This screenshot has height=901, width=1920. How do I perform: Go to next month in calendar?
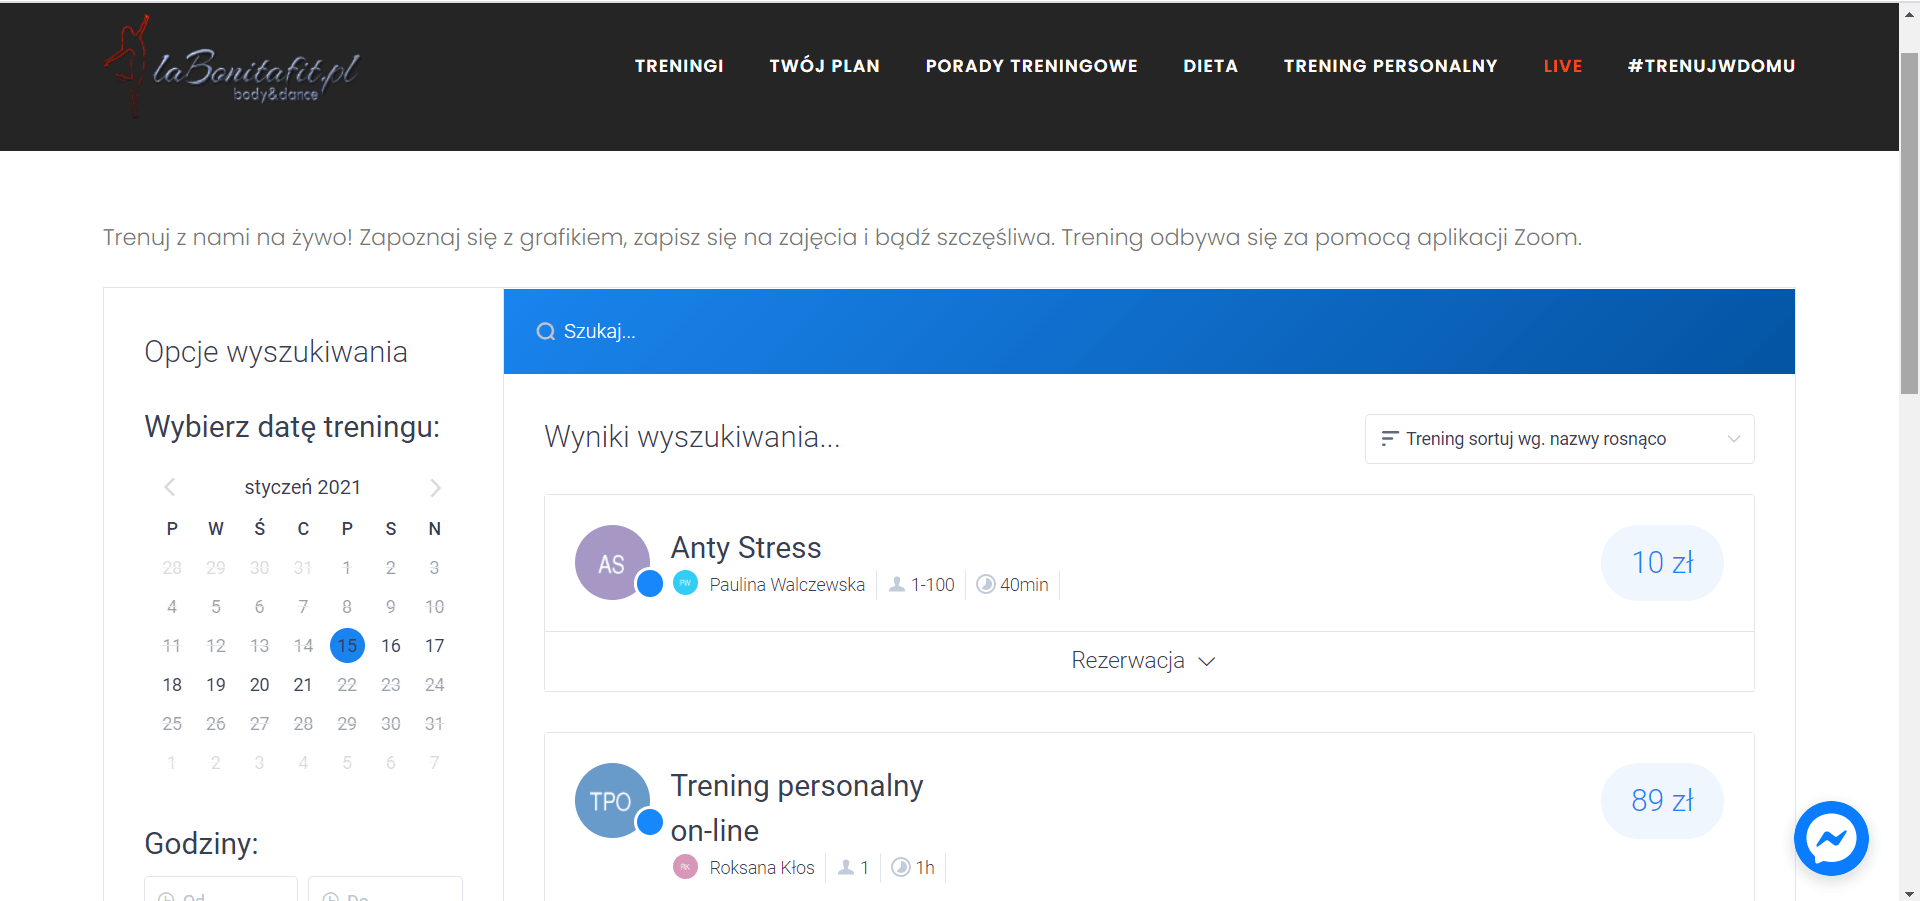(435, 487)
